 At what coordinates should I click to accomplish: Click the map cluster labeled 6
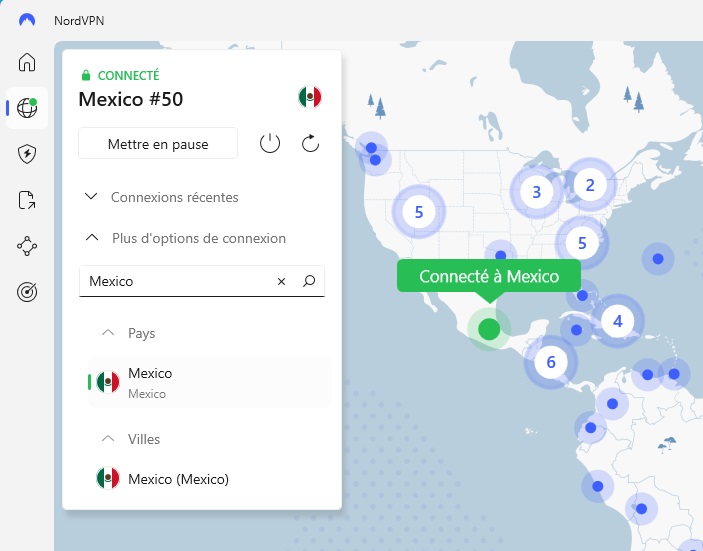click(551, 362)
